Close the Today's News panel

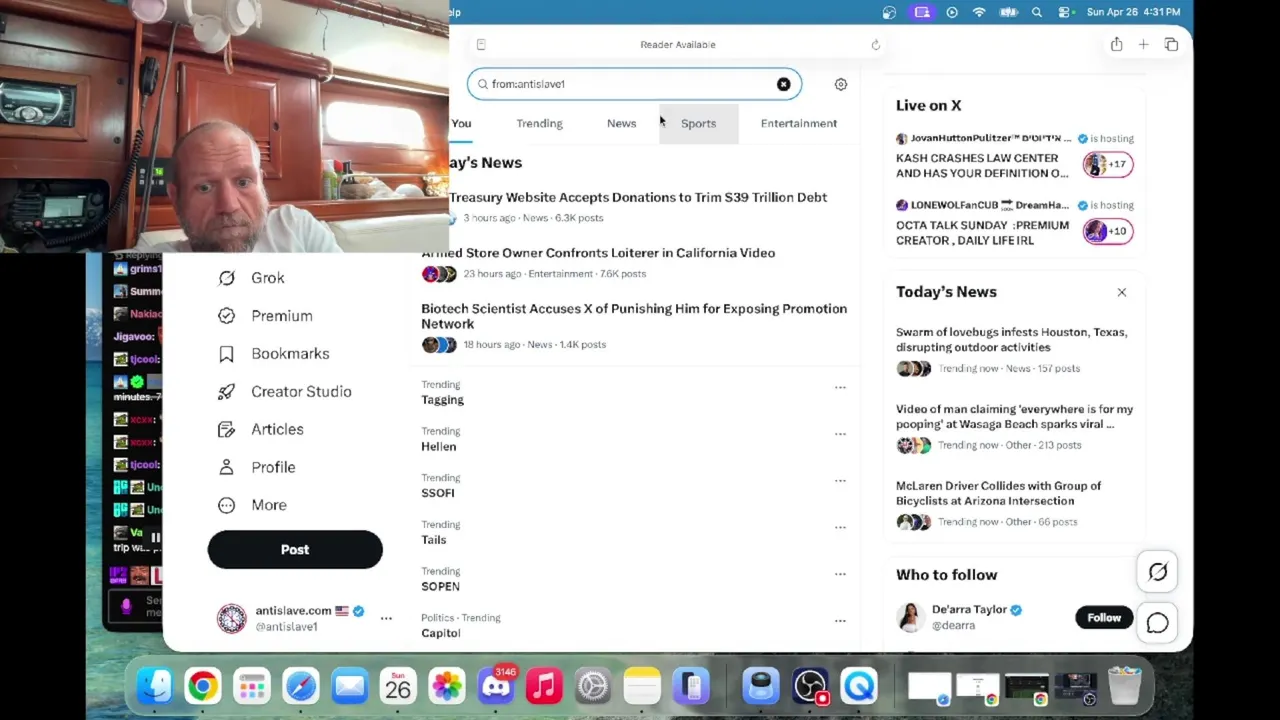tap(1121, 292)
